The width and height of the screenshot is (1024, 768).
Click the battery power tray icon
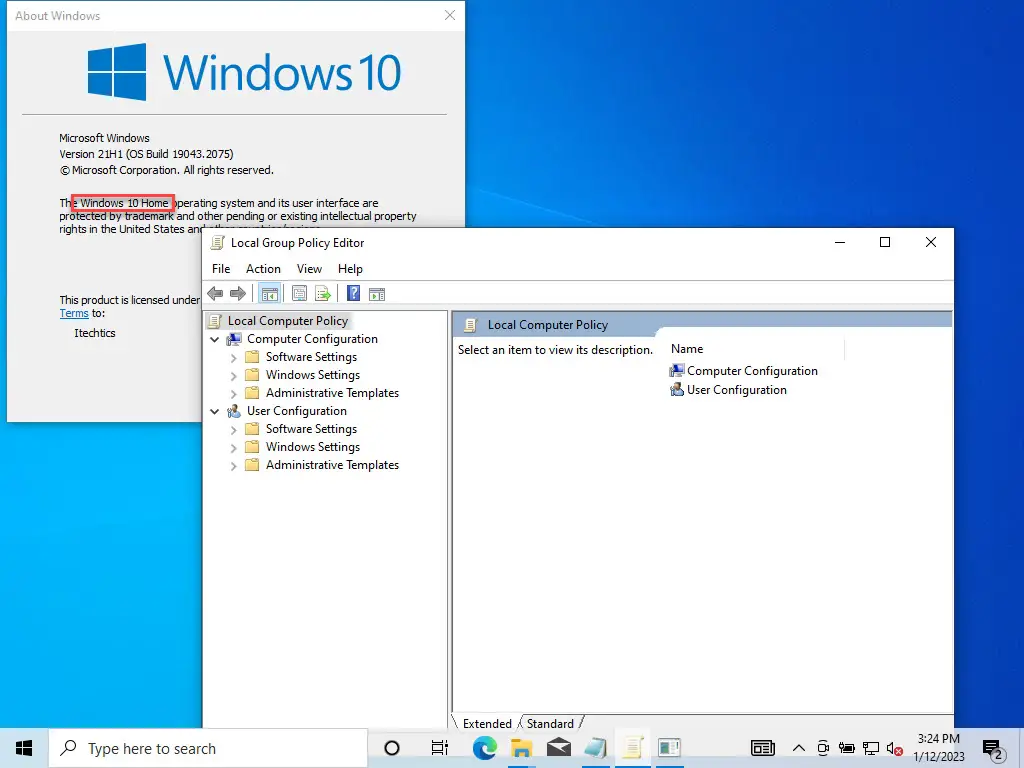[x=847, y=748]
